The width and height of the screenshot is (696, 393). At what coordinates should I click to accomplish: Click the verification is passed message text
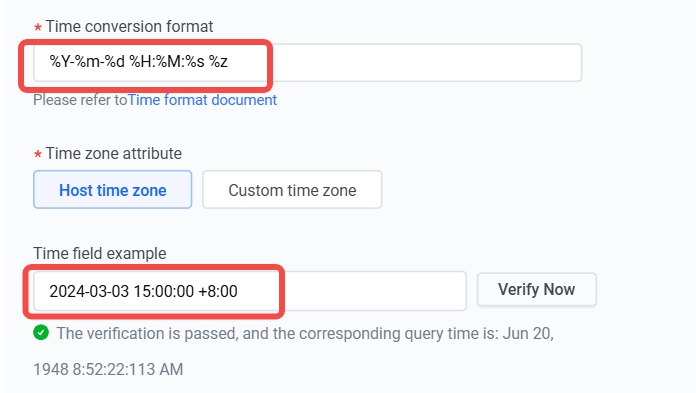[x=305, y=333]
